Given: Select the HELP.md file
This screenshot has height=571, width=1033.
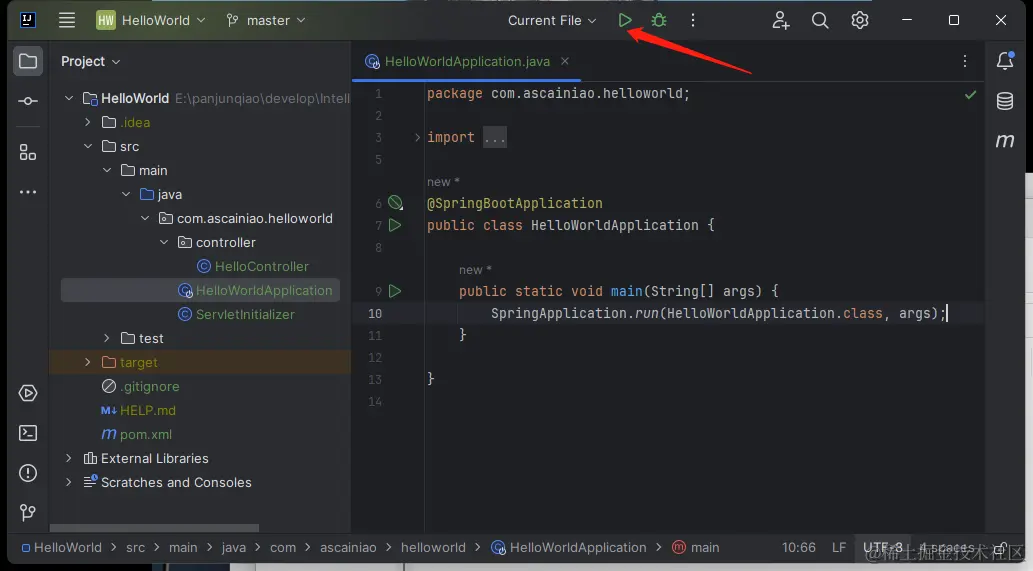Looking at the screenshot, I should [x=148, y=410].
